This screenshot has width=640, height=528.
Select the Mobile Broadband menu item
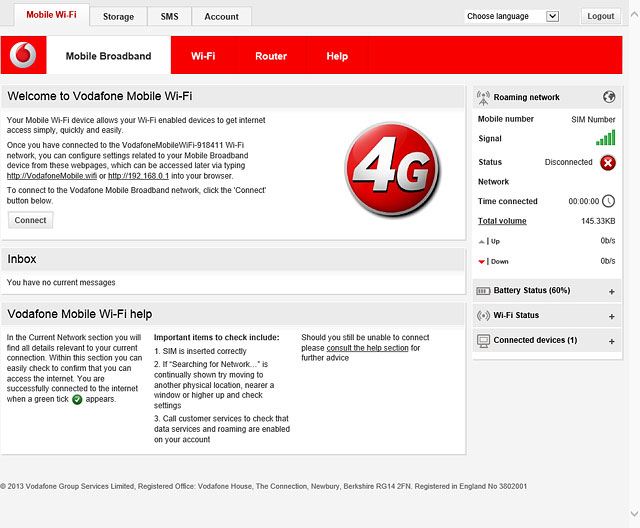point(109,56)
